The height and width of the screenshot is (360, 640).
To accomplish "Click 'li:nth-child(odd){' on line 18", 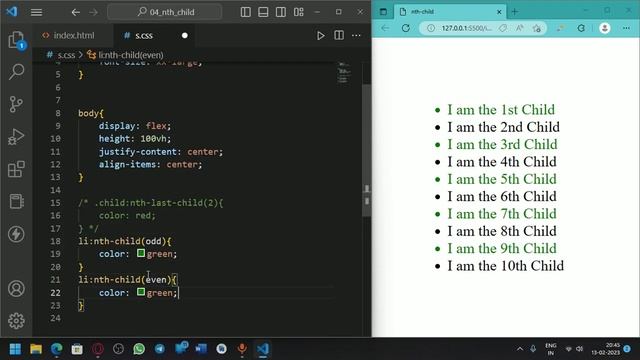I will click(125, 241).
